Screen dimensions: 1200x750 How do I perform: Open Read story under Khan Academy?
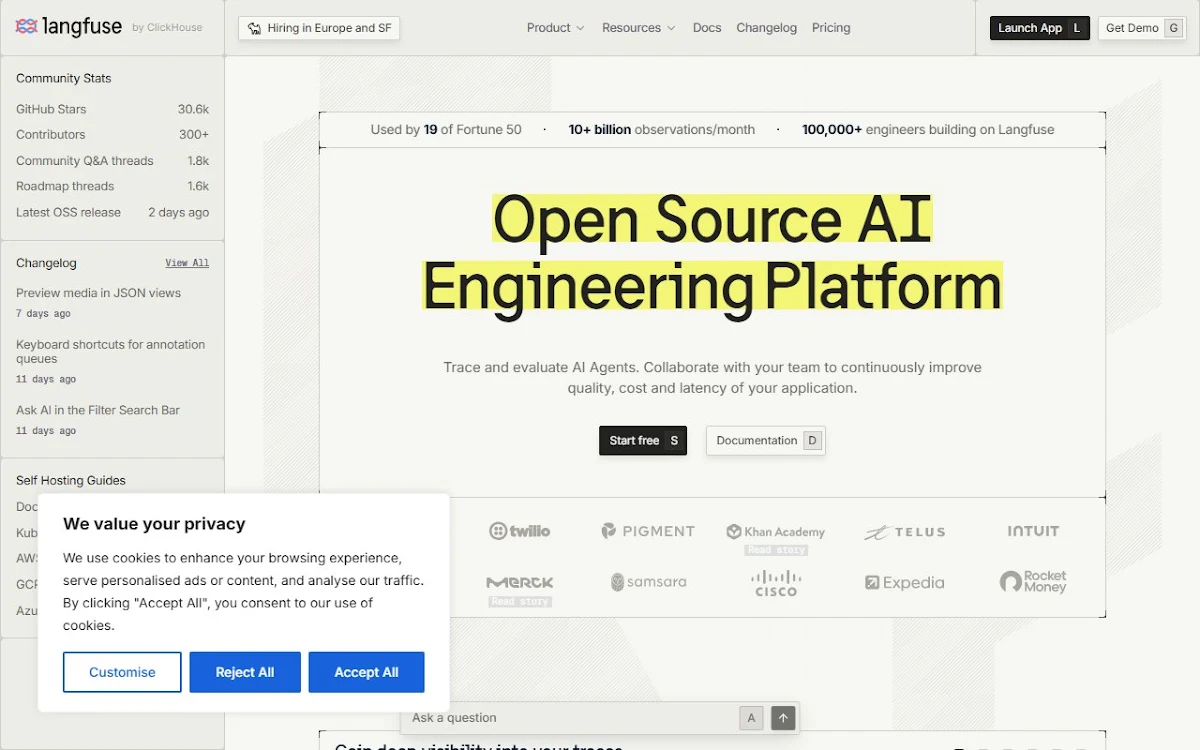click(x=776, y=550)
